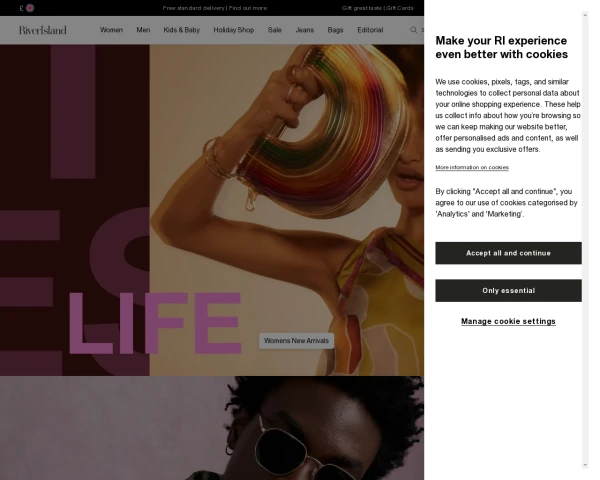Open the Men menu
Viewport: 600px width, 480px height.
coord(143,30)
